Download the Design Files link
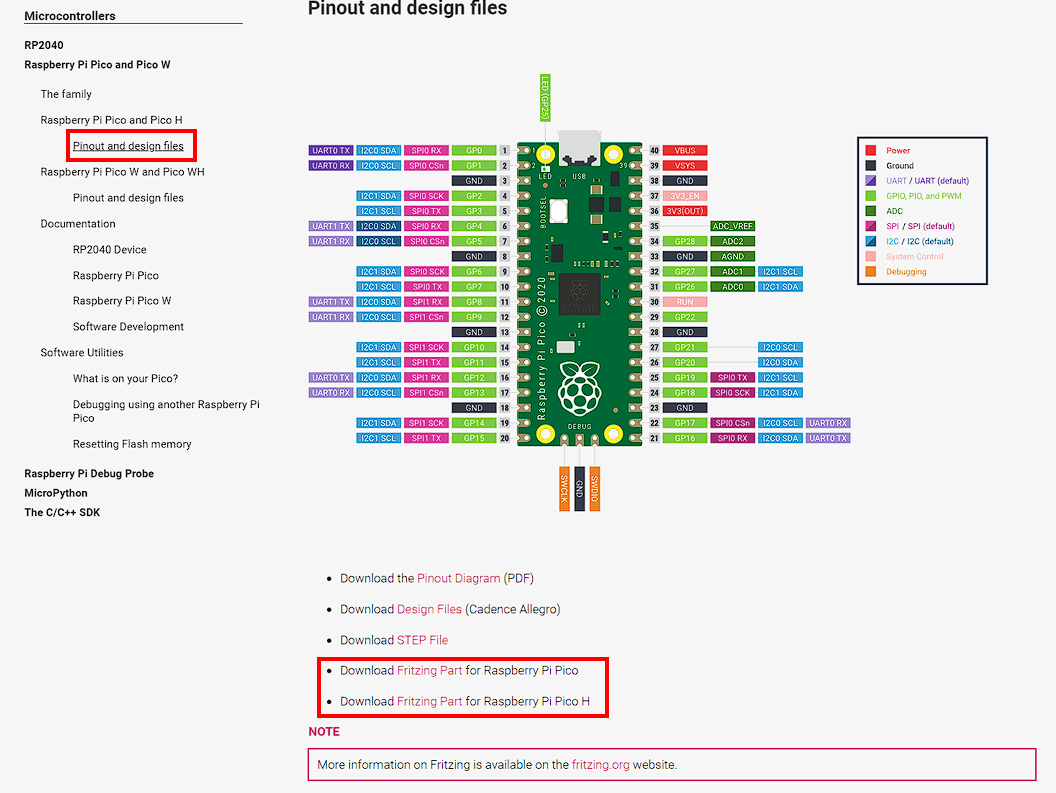Screen dimensions: 1056x793 tap(429, 609)
